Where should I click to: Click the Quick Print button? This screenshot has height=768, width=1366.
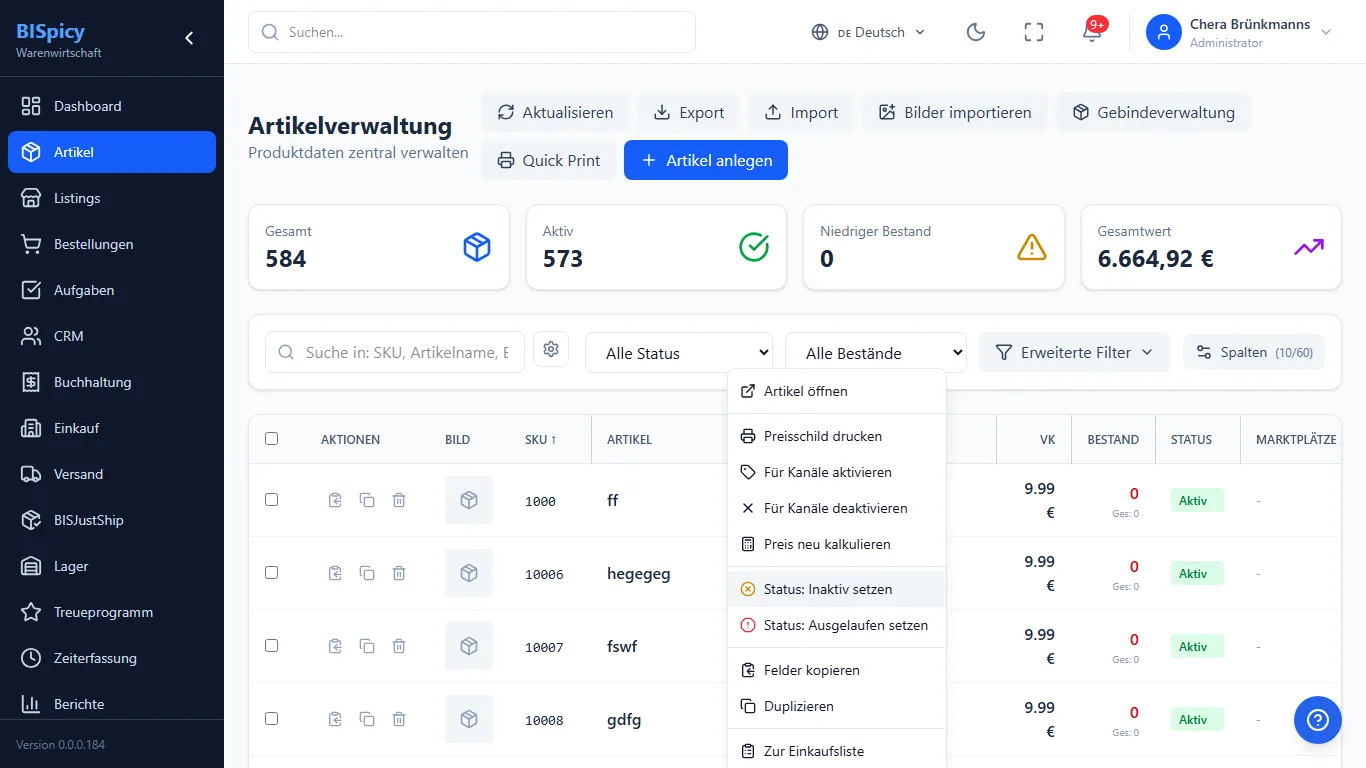click(549, 160)
